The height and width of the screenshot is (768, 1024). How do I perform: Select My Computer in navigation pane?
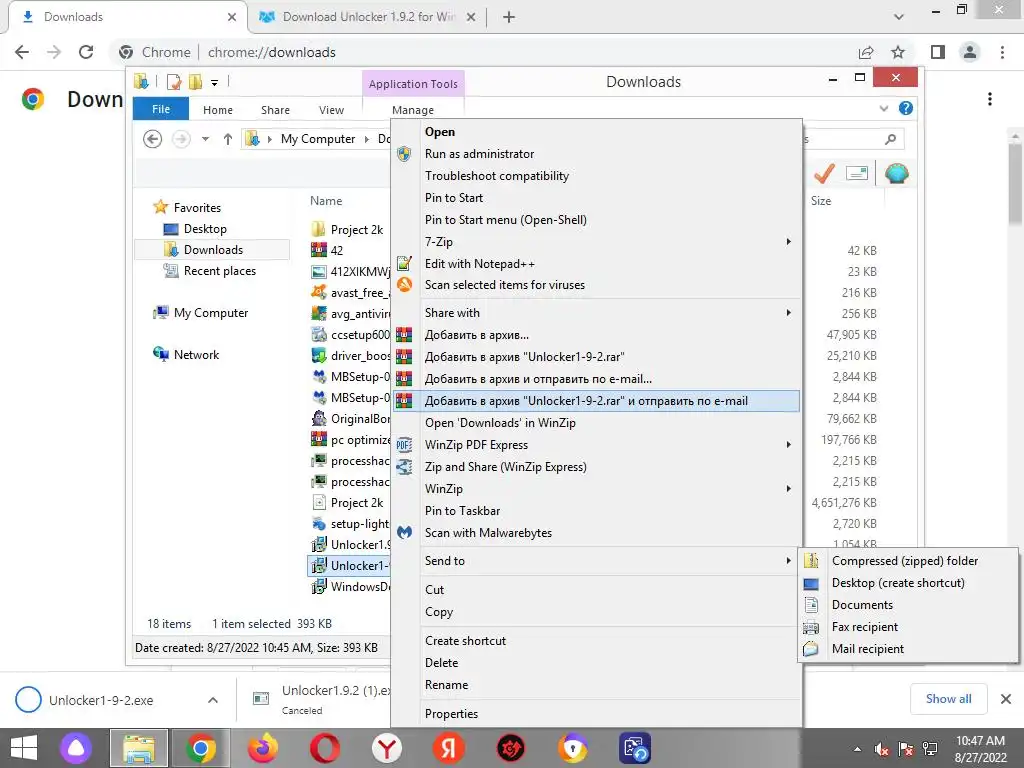click(210, 313)
